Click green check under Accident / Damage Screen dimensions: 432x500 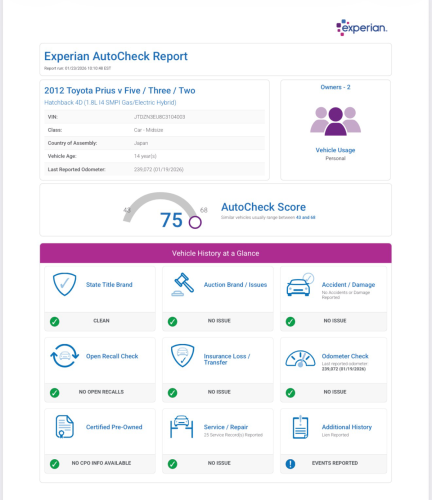[290, 321]
